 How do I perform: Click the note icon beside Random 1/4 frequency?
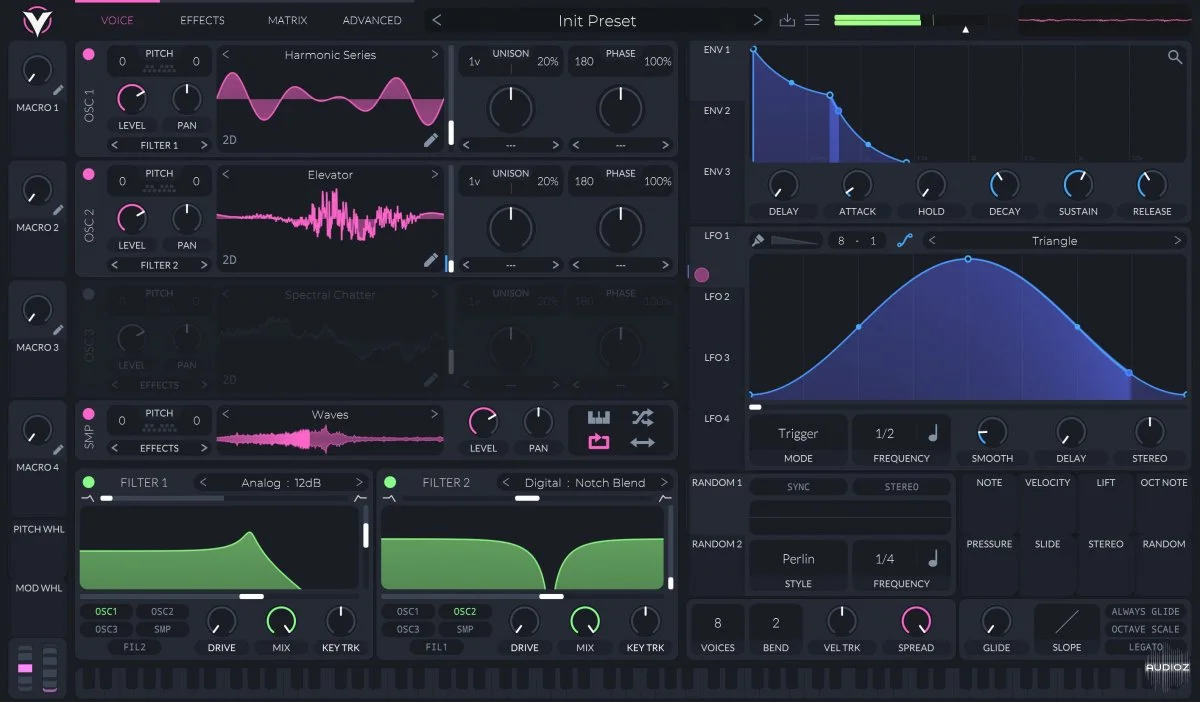pyautogui.click(x=933, y=558)
